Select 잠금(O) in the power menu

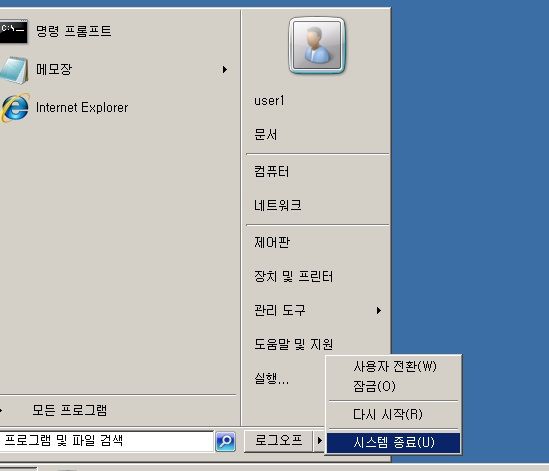(x=393, y=386)
